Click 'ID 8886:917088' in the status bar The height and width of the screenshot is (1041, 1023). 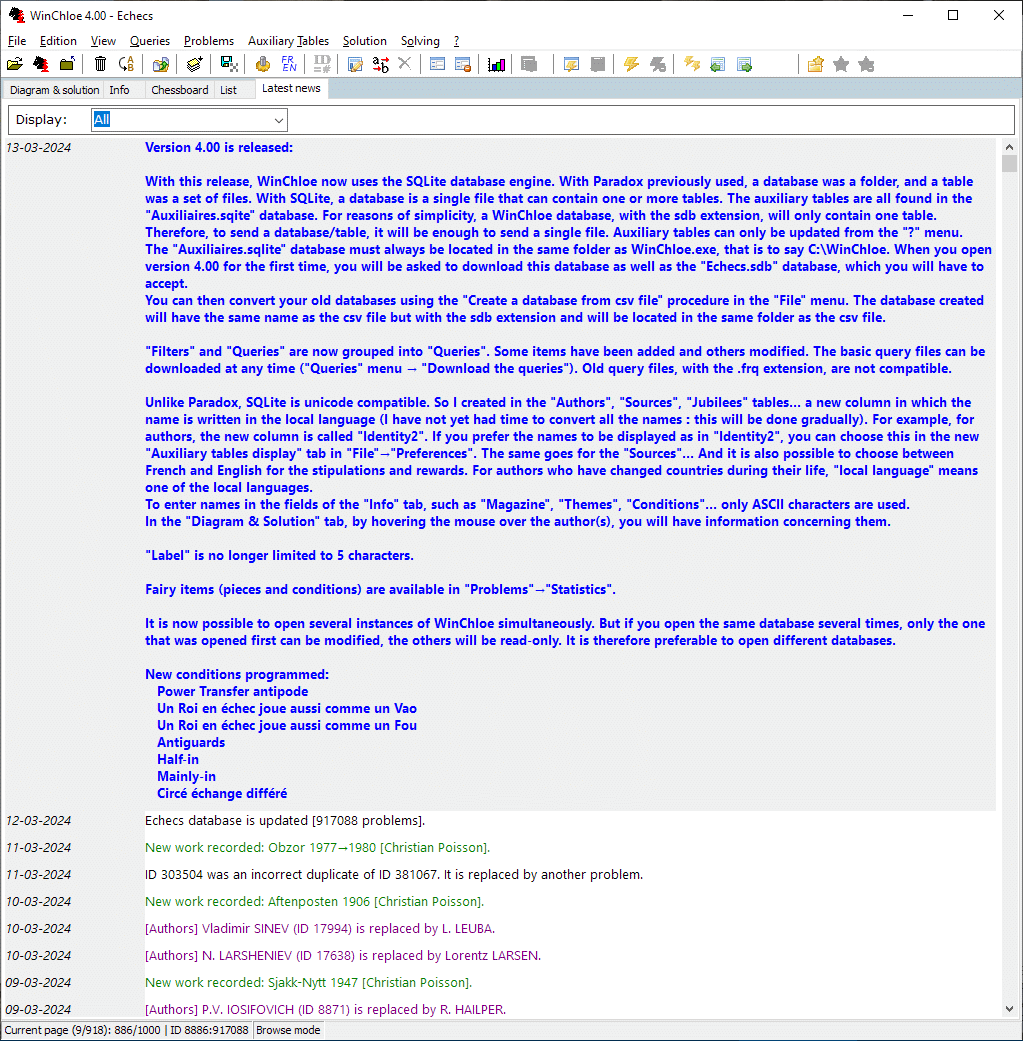[209, 1030]
